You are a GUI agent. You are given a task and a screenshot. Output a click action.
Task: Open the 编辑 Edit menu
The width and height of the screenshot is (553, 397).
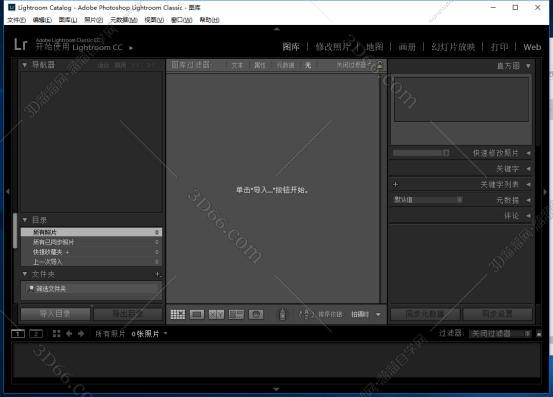point(42,20)
